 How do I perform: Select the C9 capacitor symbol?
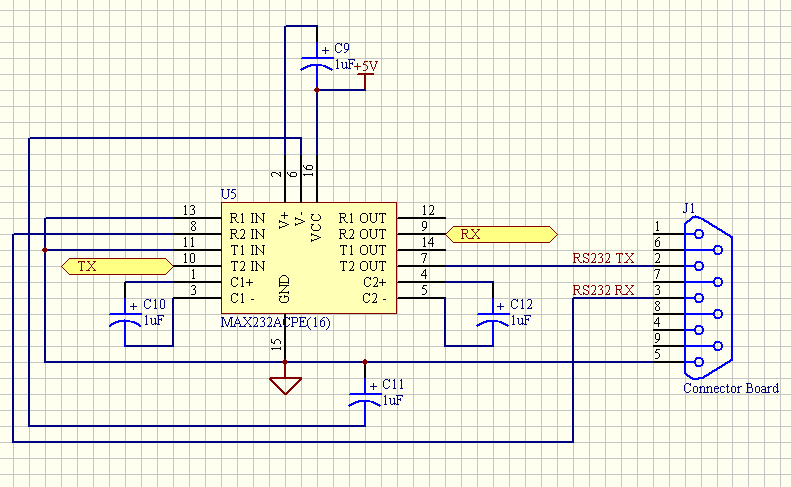(317, 64)
